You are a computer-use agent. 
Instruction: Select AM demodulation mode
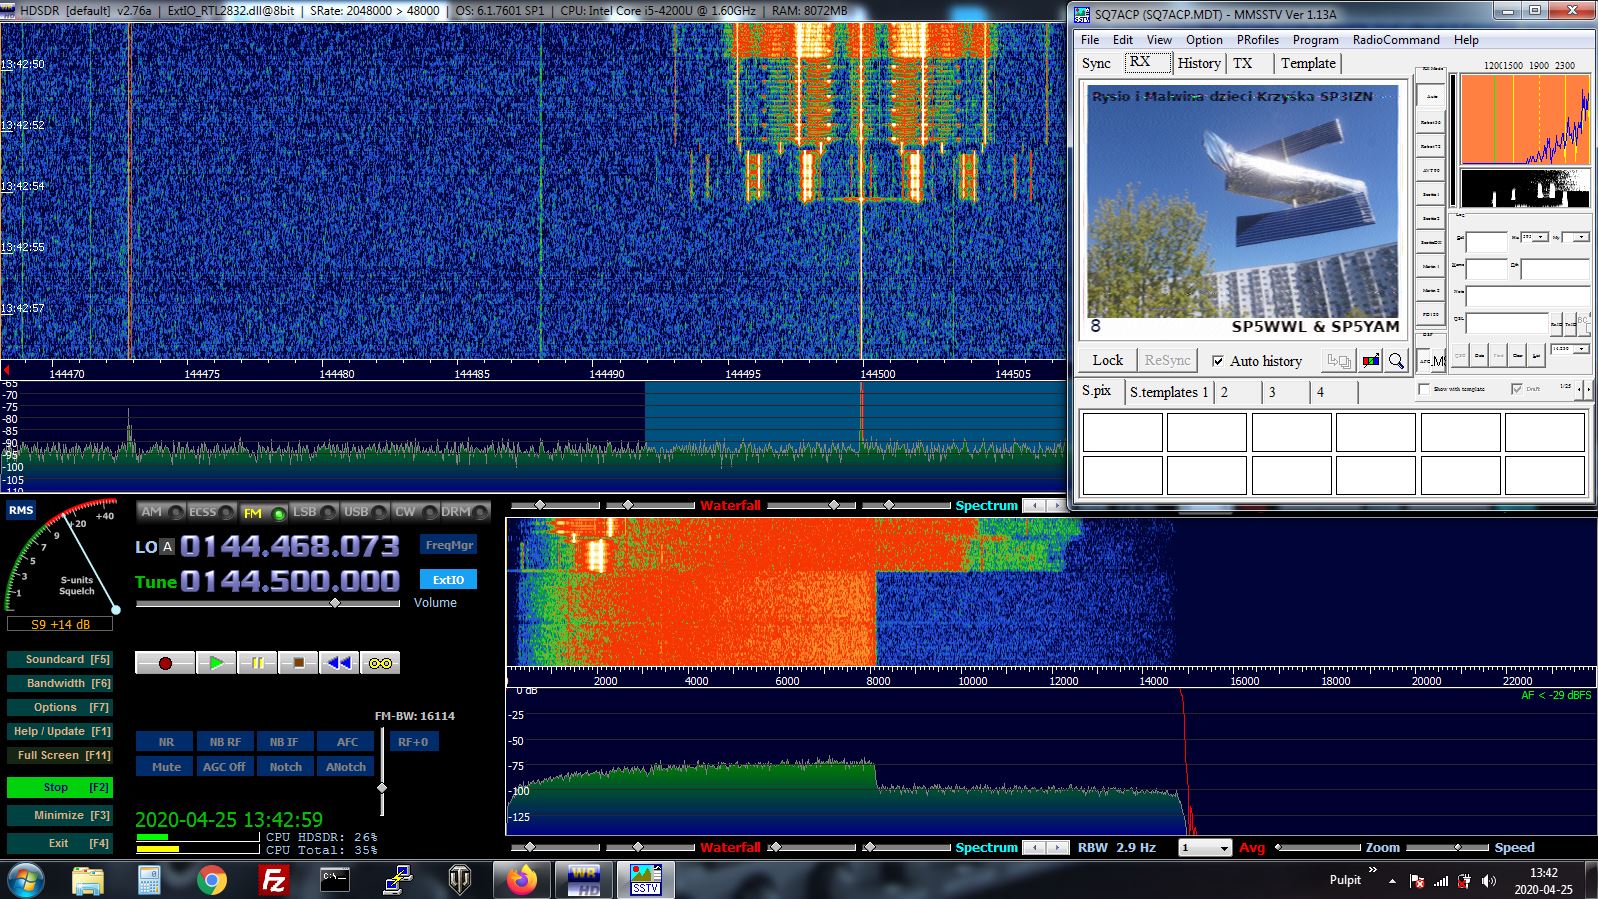coord(160,512)
